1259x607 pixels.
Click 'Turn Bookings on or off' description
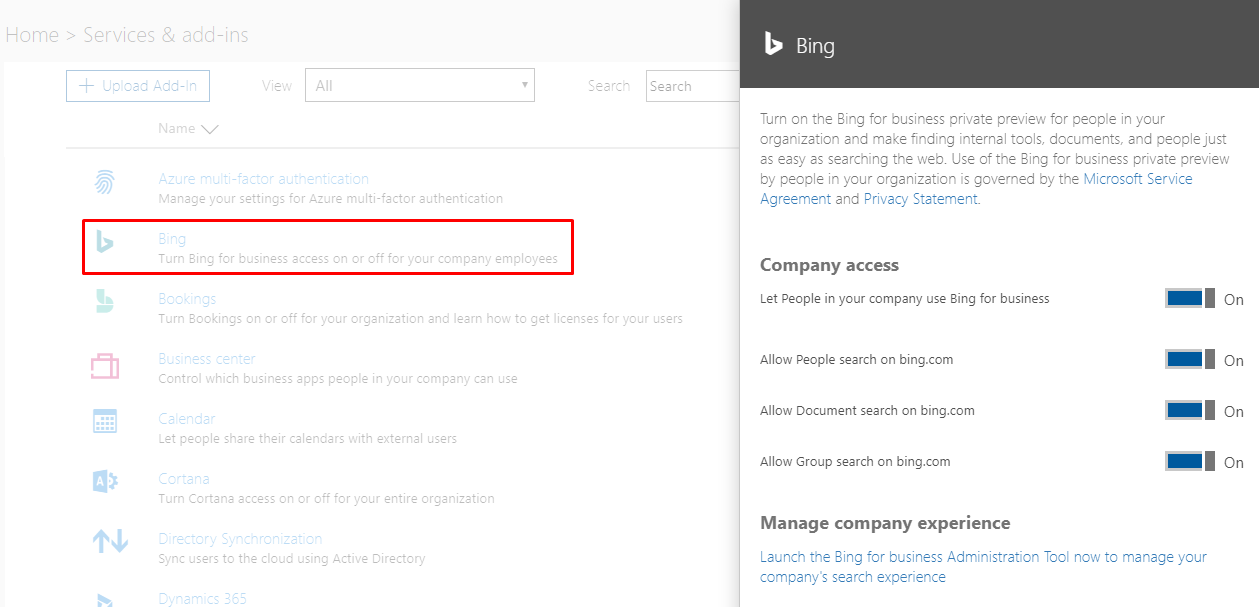[420, 319]
